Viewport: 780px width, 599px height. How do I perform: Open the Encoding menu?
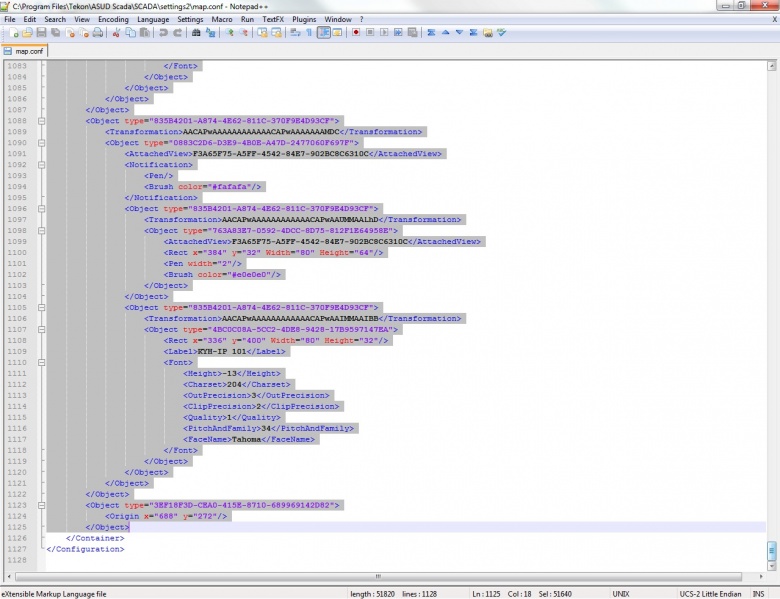(x=113, y=19)
